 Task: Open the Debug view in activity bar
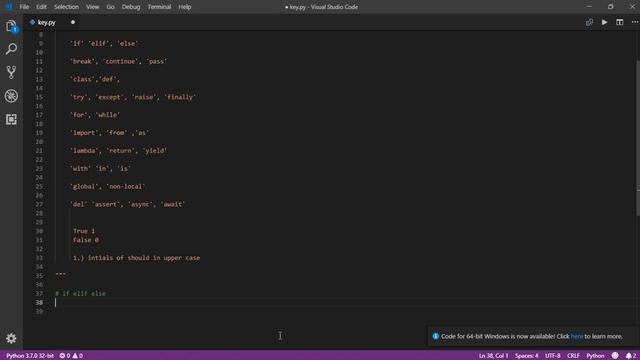tap(11, 96)
